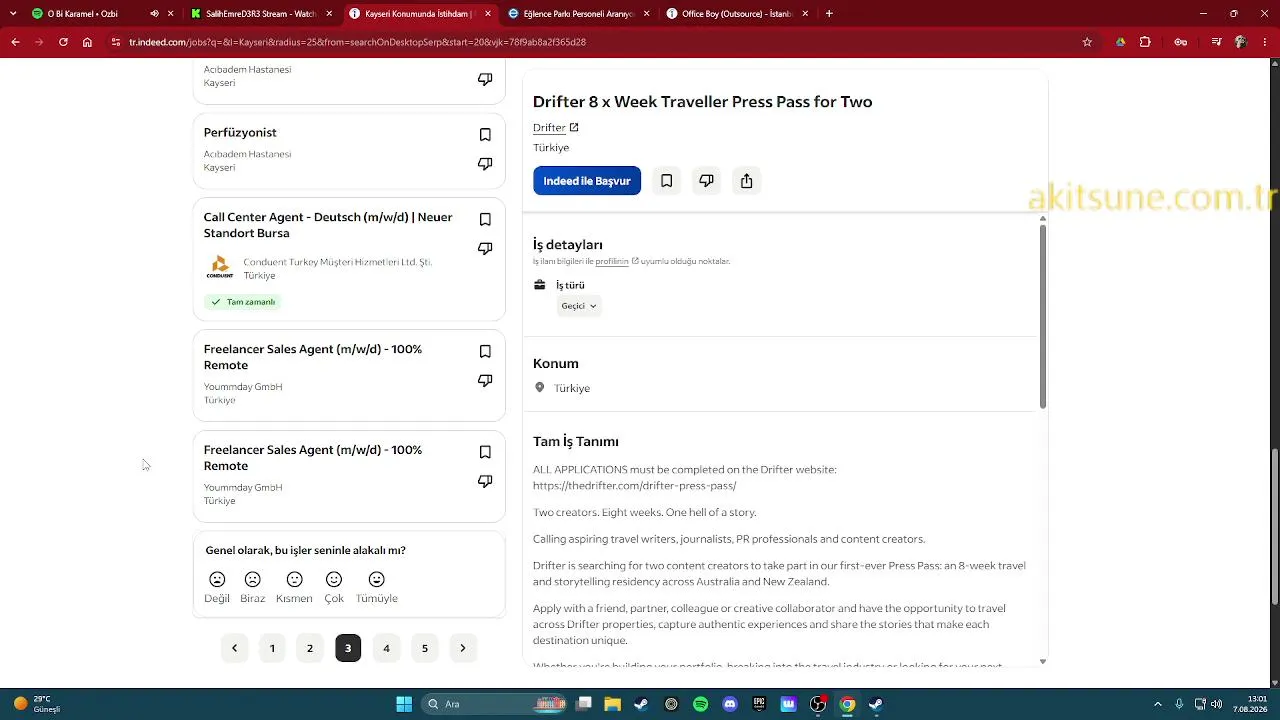The height and width of the screenshot is (720, 1280).
Task: Go to previous results page arrow
Action: (234, 648)
